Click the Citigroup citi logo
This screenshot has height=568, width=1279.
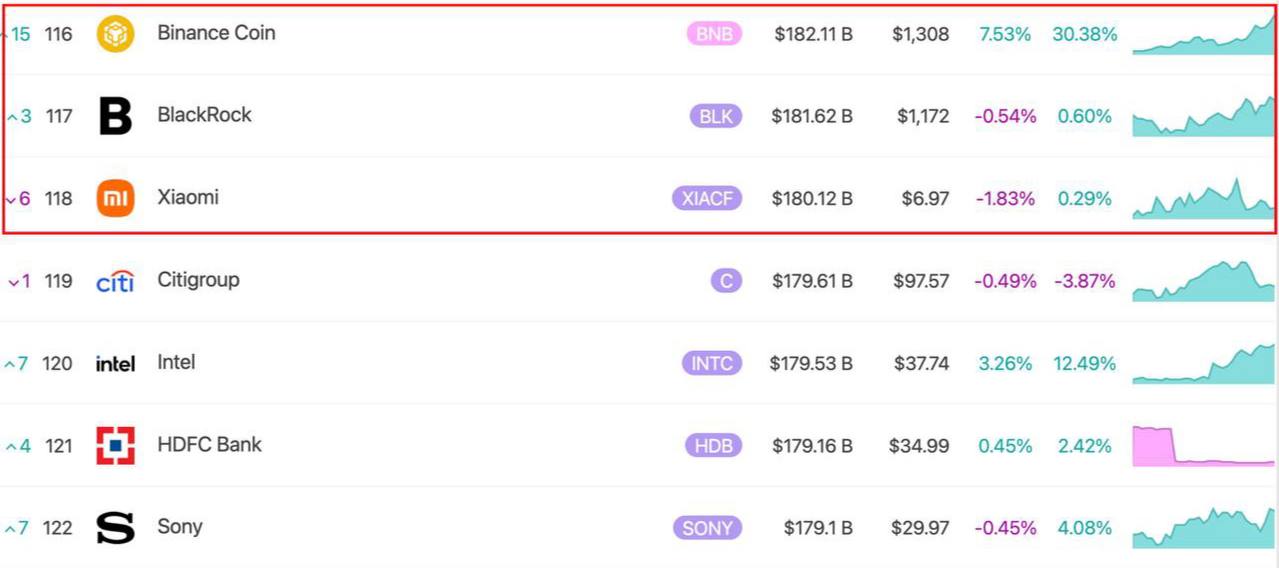coord(115,282)
